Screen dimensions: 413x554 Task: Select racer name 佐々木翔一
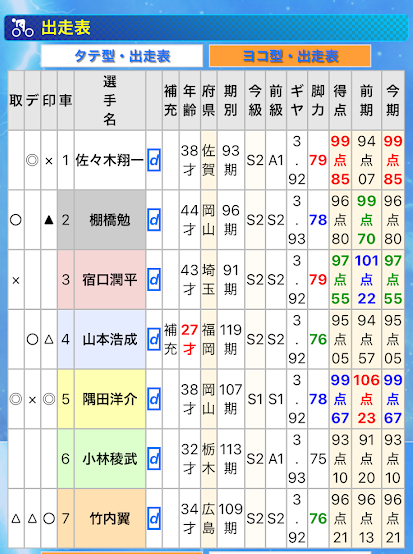tap(110, 160)
